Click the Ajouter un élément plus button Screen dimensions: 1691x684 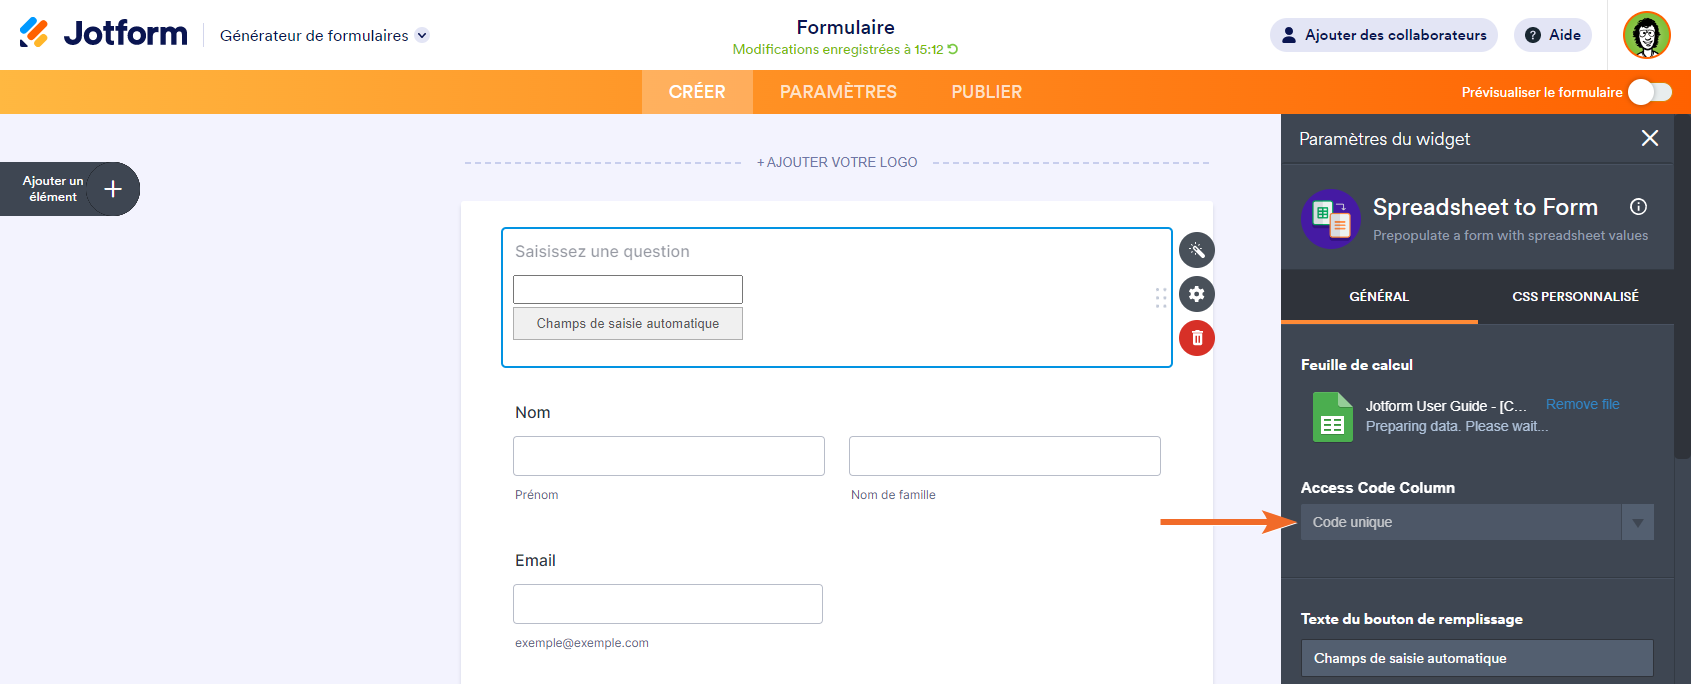pyautogui.click(x=113, y=189)
